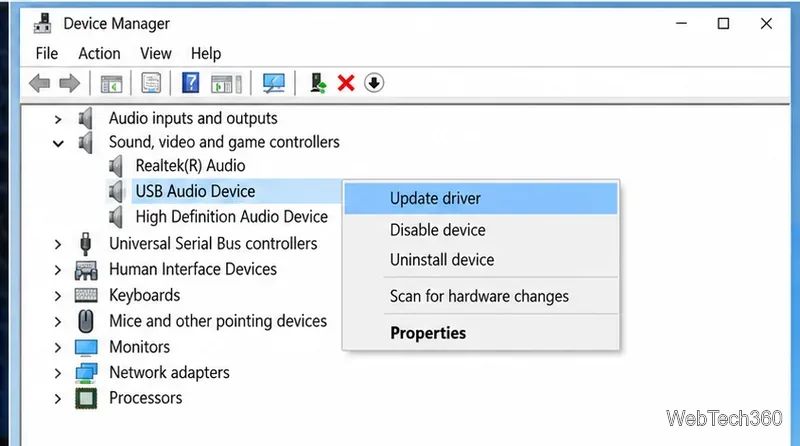Select USB Audio Device entry
The height and width of the screenshot is (446, 800).
pyautogui.click(x=195, y=191)
